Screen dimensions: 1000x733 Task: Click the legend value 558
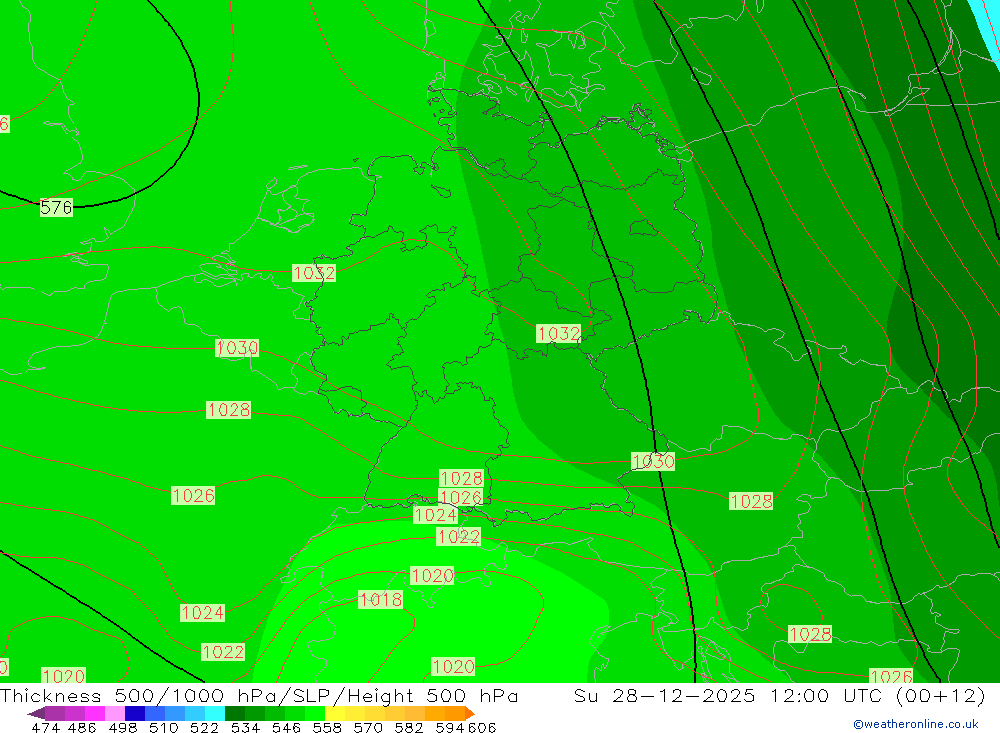pos(327,727)
